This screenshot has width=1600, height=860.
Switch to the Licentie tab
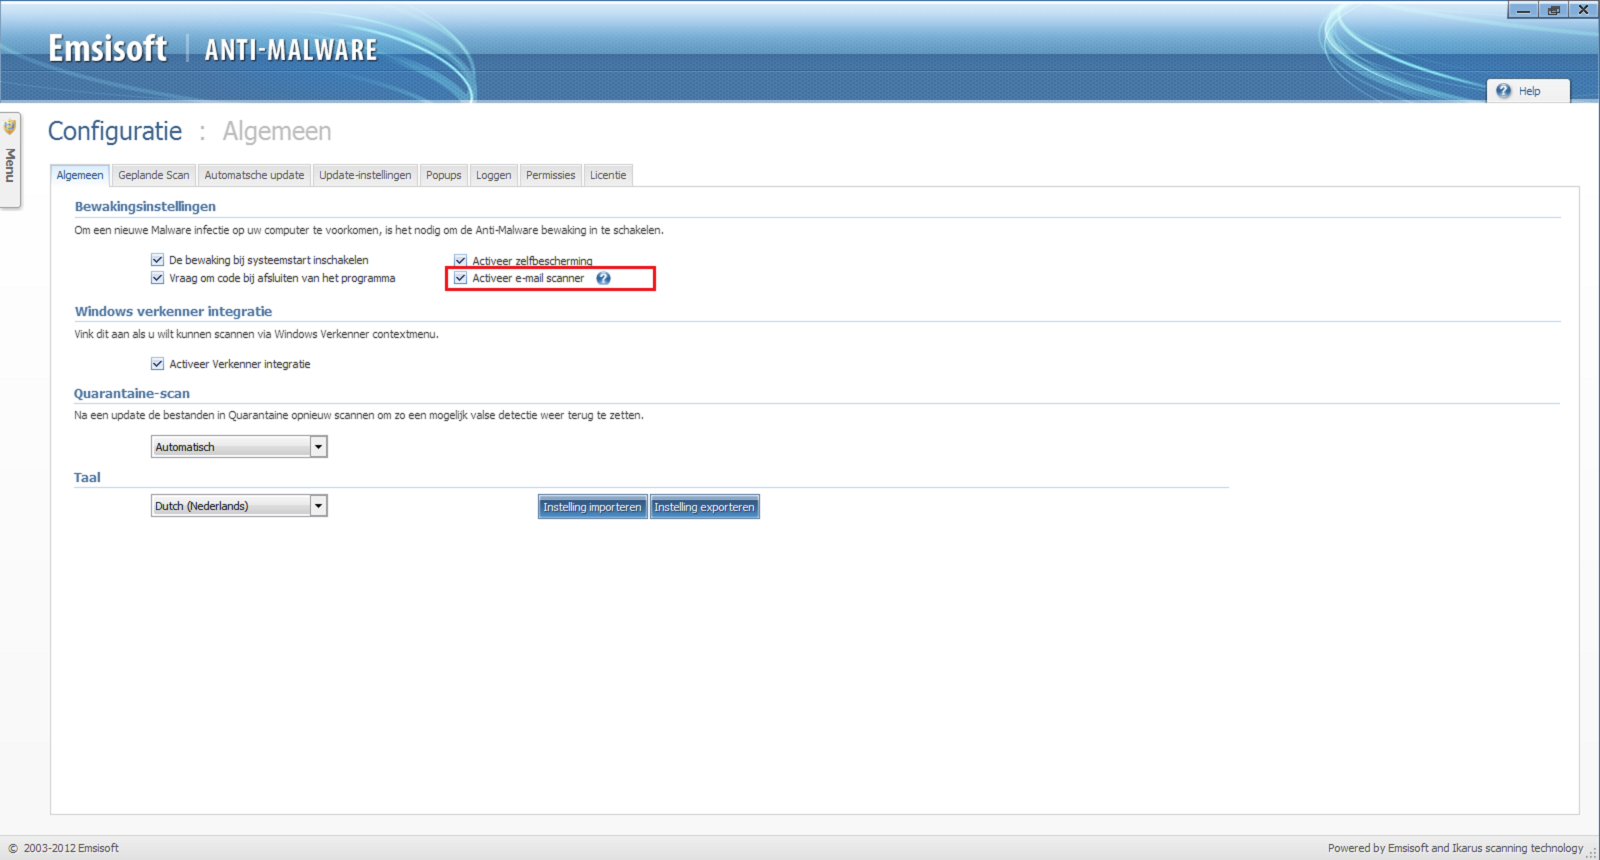tap(608, 175)
